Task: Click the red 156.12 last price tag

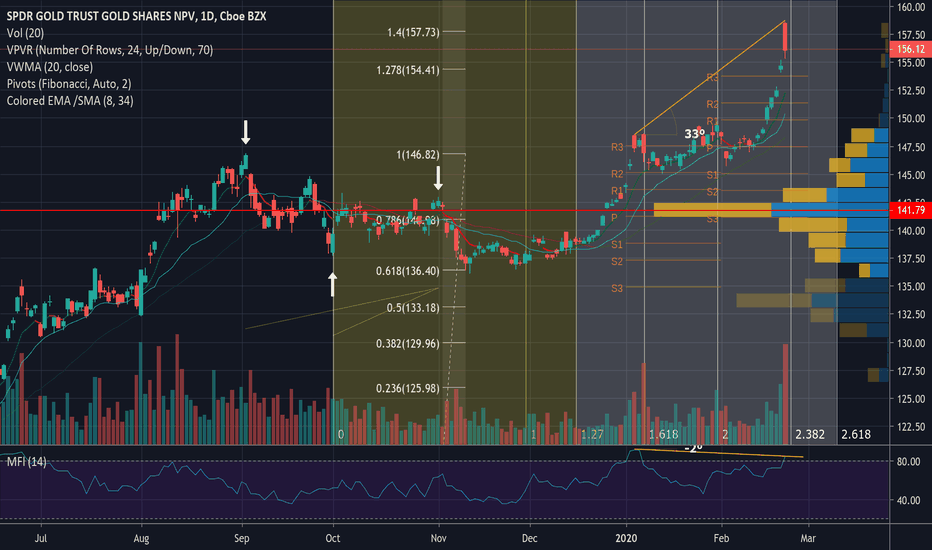Action: [x=911, y=49]
